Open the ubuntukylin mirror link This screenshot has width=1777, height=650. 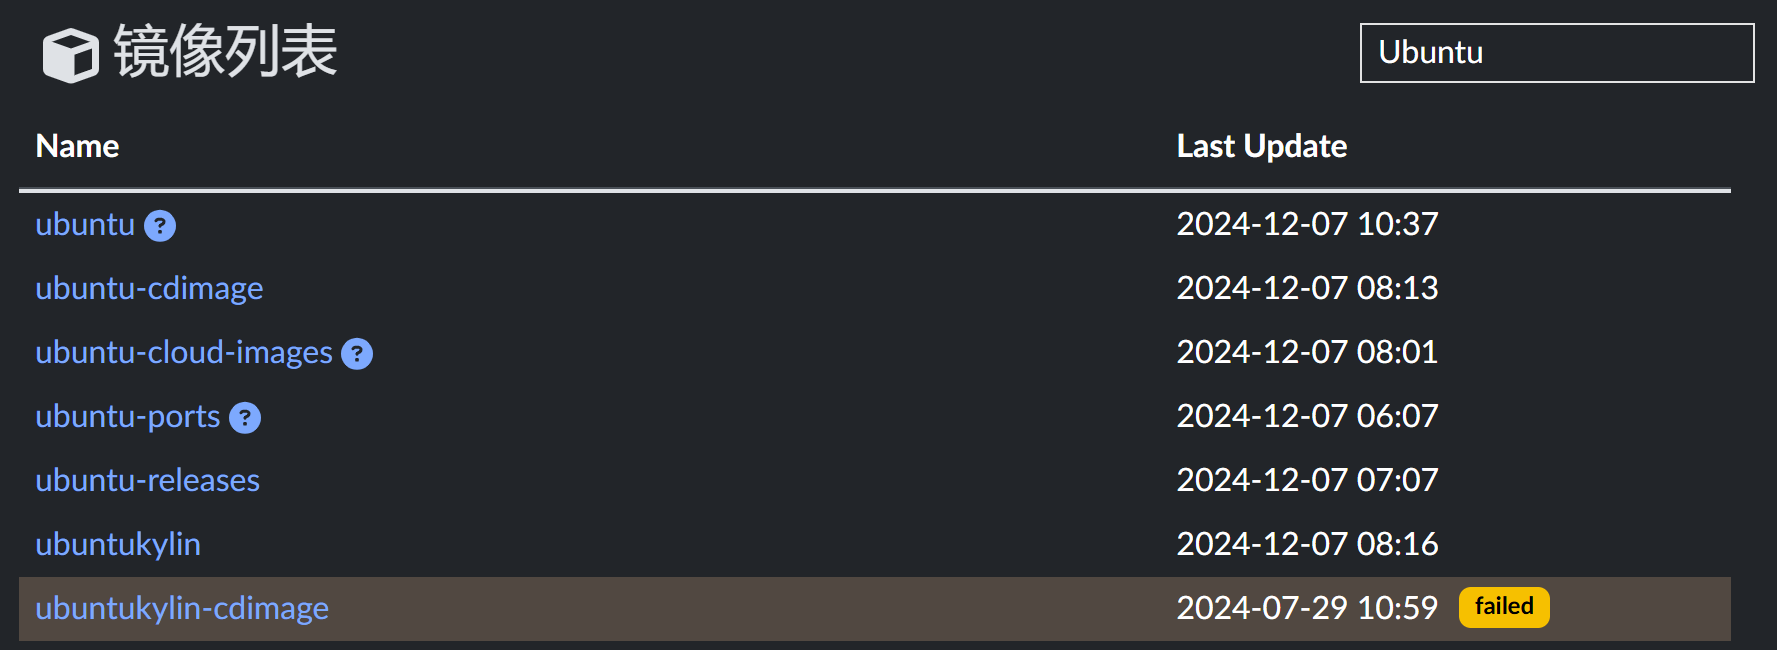pos(118,545)
